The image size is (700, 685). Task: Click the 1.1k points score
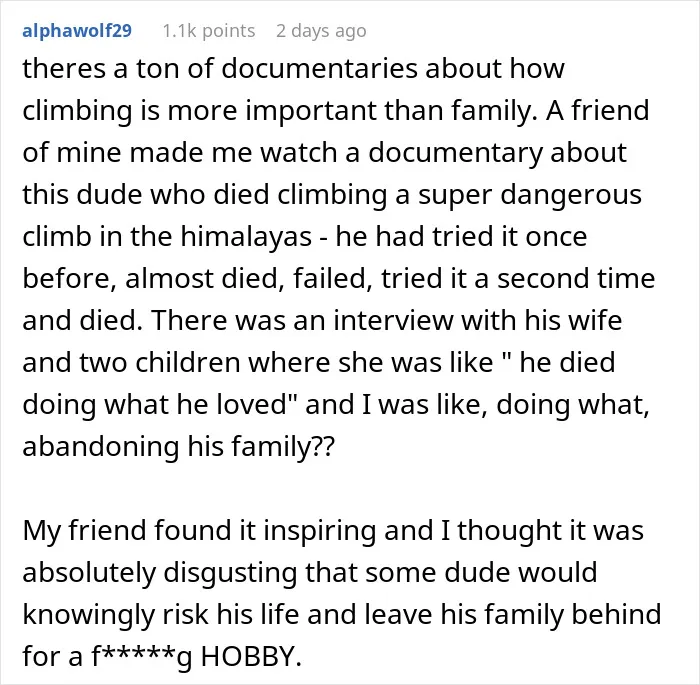pos(208,31)
